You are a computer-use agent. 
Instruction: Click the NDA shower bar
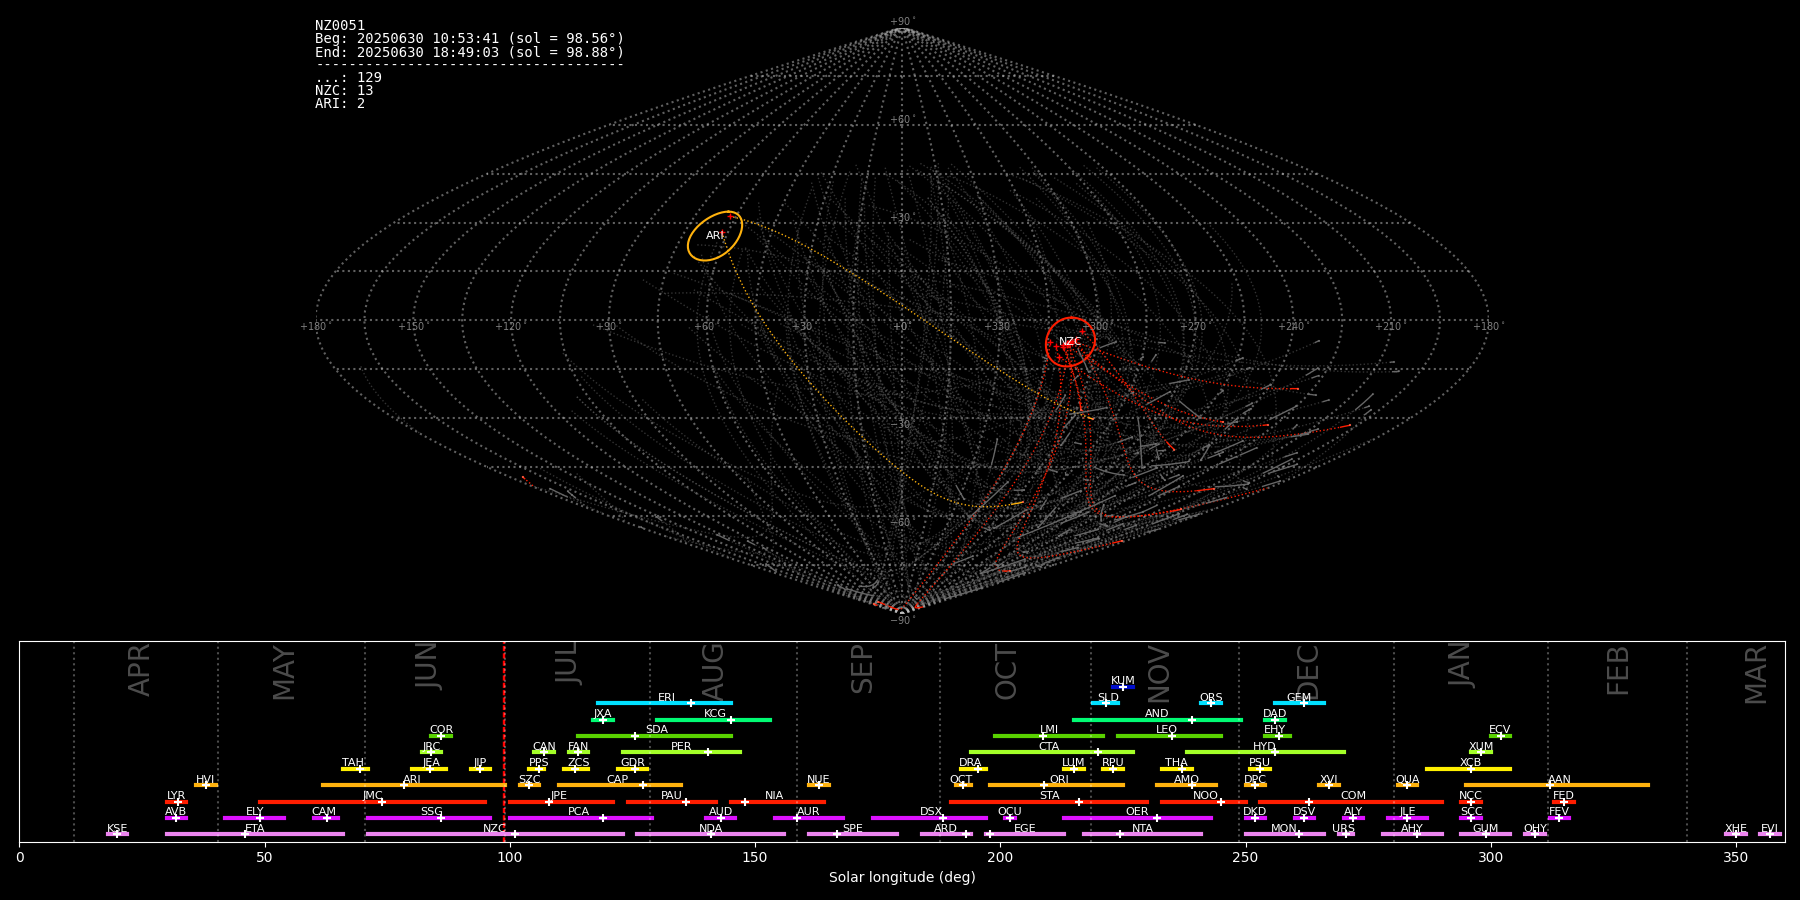pyautogui.click(x=710, y=834)
